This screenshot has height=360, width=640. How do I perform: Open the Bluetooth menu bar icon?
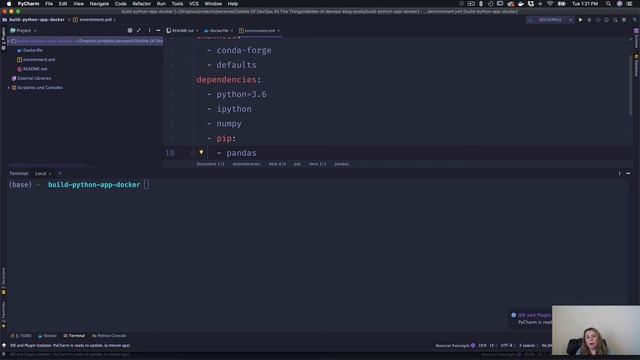pyautogui.click(x=481, y=4)
